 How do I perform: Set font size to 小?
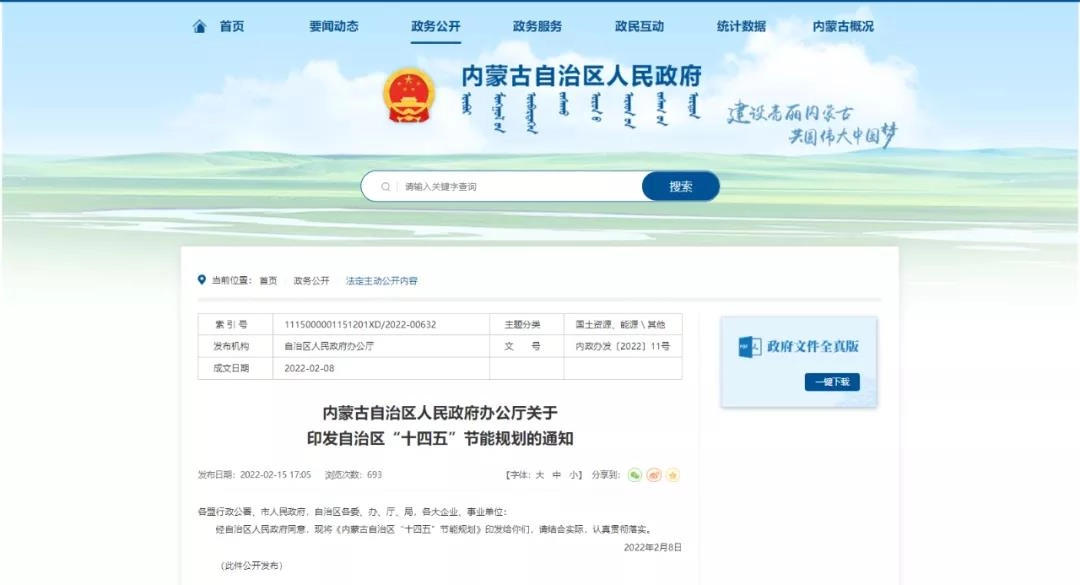pyautogui.click(x=574, y=475)
